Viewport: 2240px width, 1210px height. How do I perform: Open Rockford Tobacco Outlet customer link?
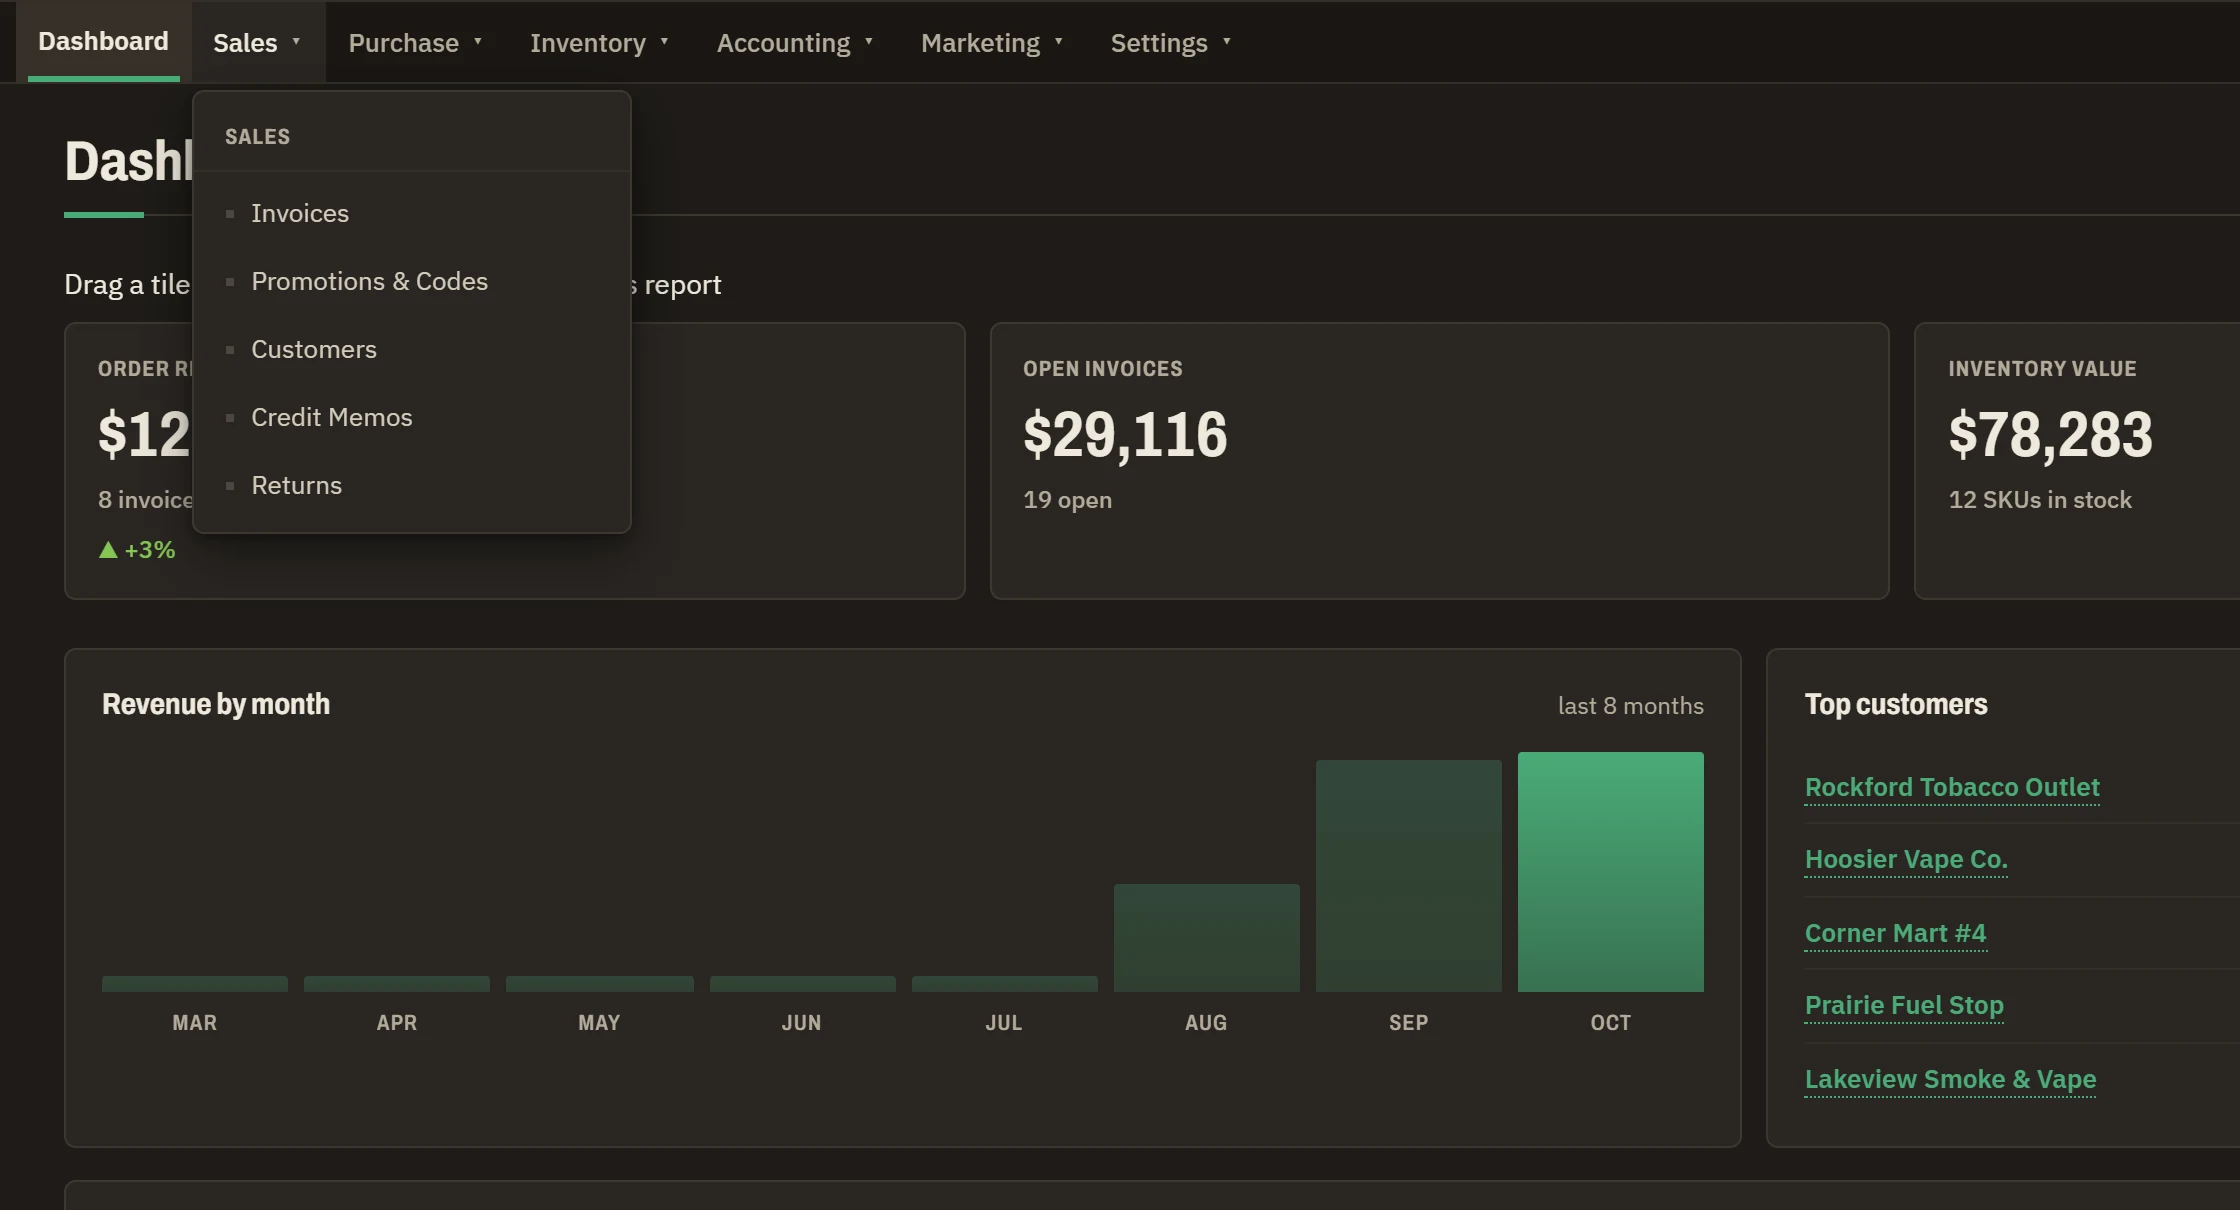[x=1951, y=787]
